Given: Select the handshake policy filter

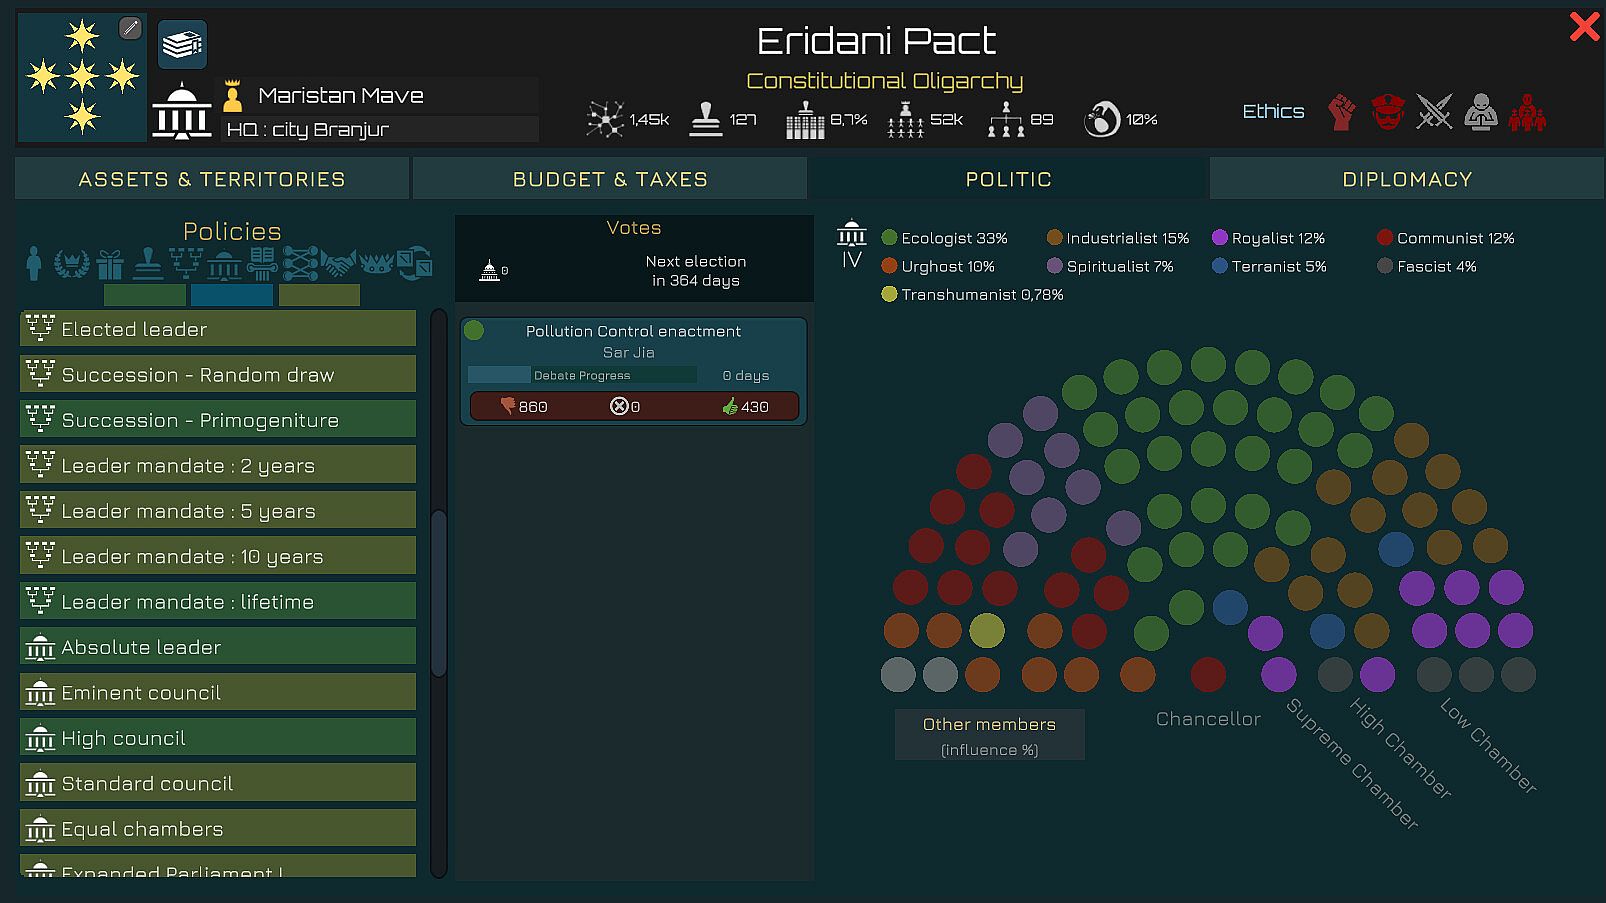Looking at the screenshot, I should click(338, 264).
